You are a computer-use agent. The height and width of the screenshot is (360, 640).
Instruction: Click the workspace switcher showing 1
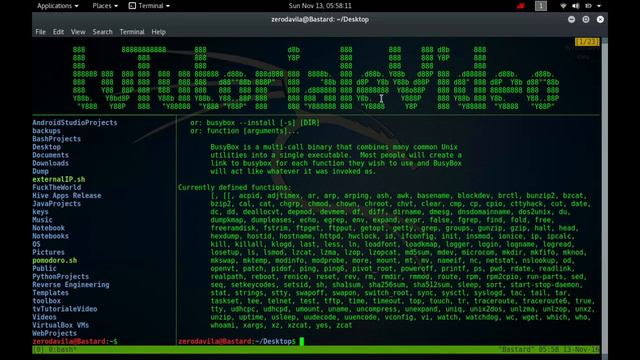[x=541, y=6]
